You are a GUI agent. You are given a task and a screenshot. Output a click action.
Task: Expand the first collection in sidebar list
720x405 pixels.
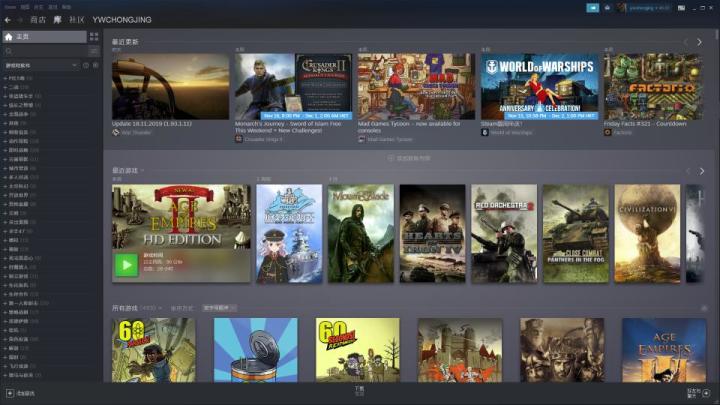click(x=5, y=79)
